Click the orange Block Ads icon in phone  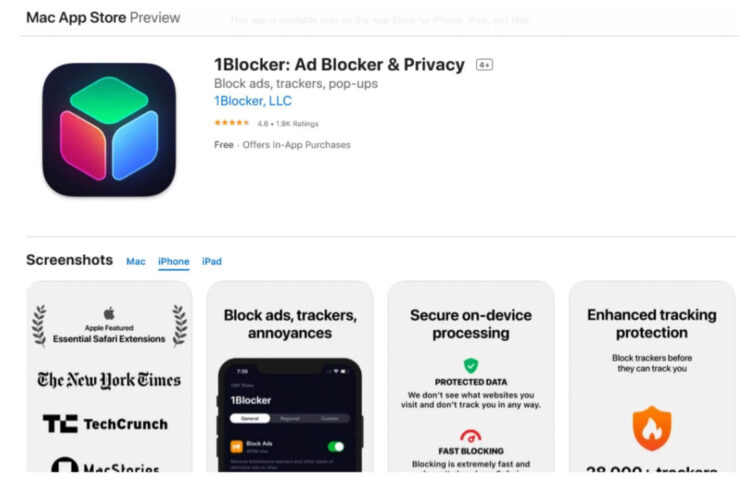[x=236, y=446]
